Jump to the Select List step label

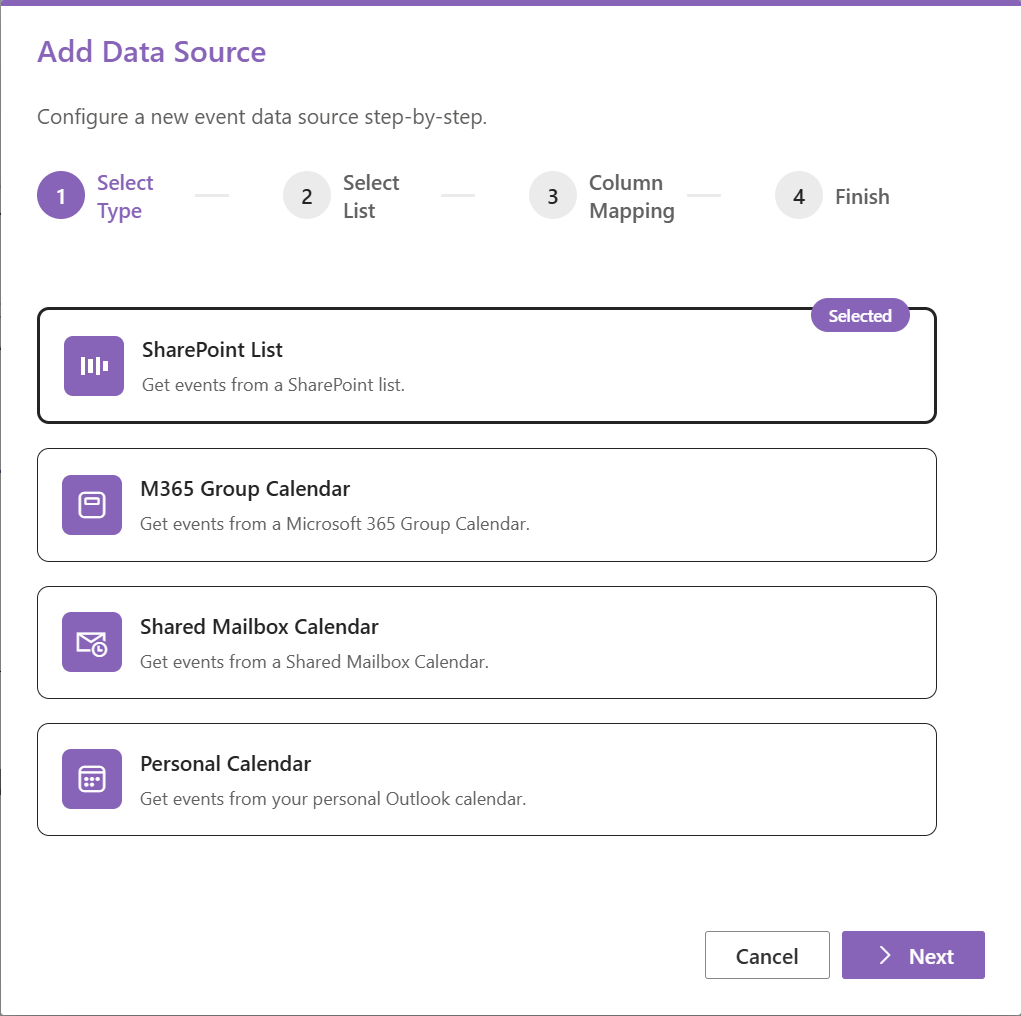pyautogui.click(x=371, y=197)
